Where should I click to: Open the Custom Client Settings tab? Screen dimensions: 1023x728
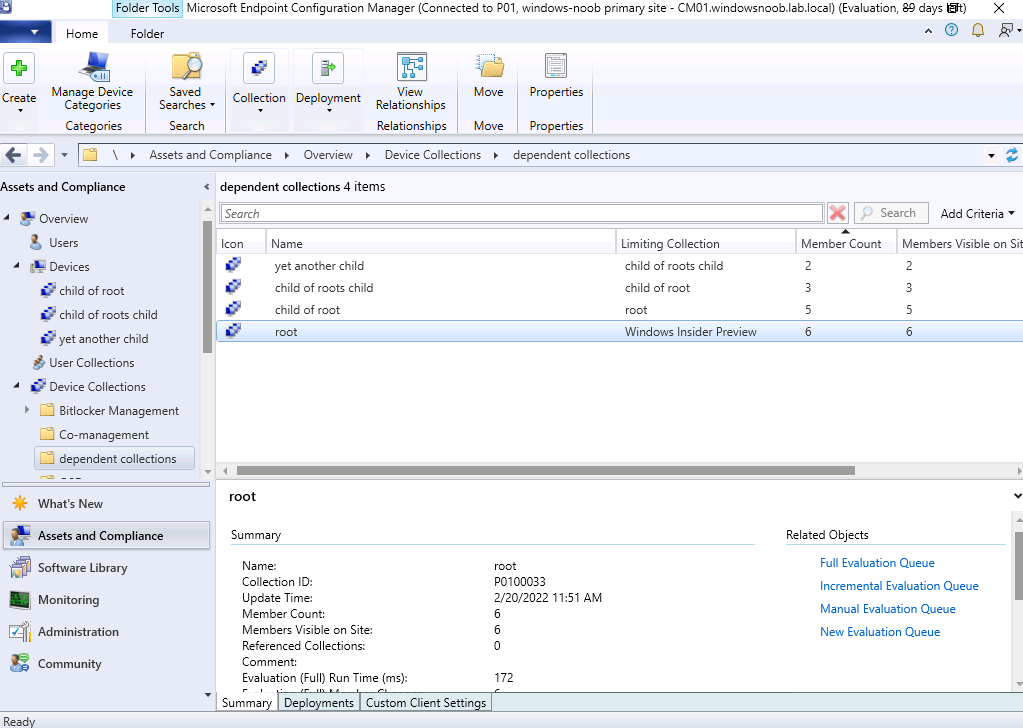pyautogui.click(x=426, y=703)
